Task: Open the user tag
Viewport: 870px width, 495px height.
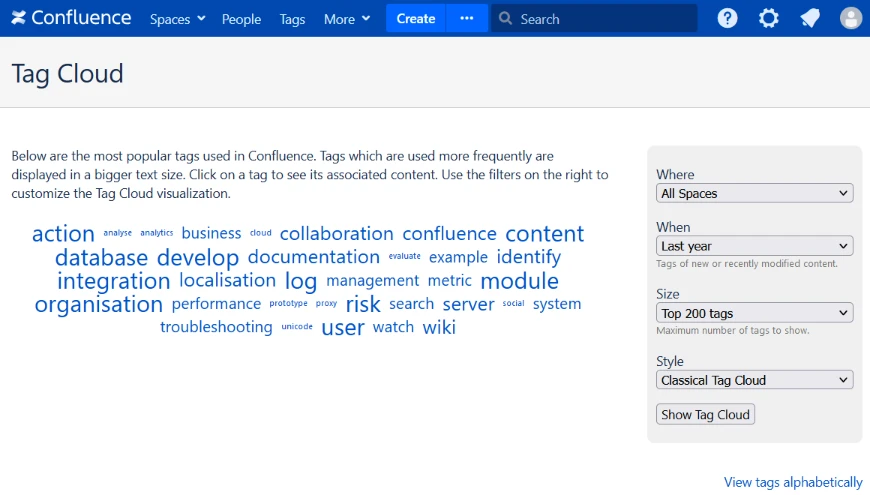Action: tap(343, 328)
